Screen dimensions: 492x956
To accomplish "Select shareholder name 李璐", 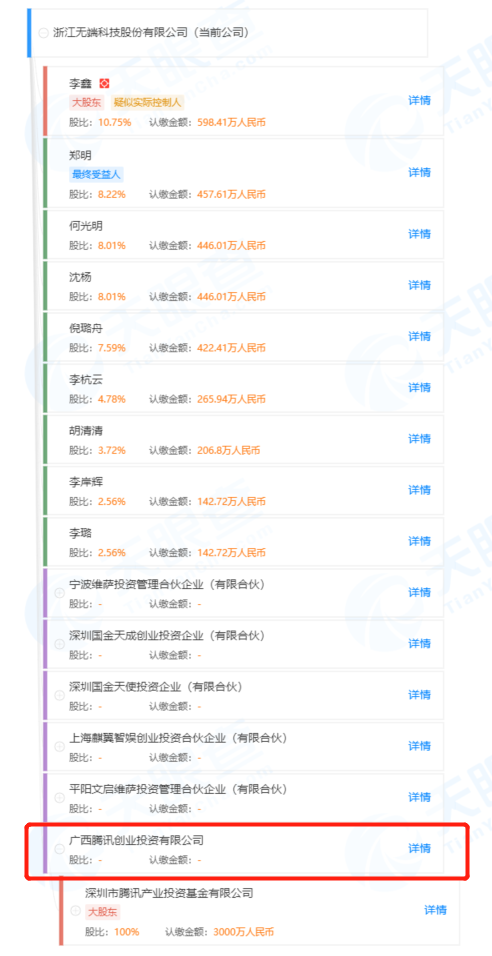I will click(80, 533).
